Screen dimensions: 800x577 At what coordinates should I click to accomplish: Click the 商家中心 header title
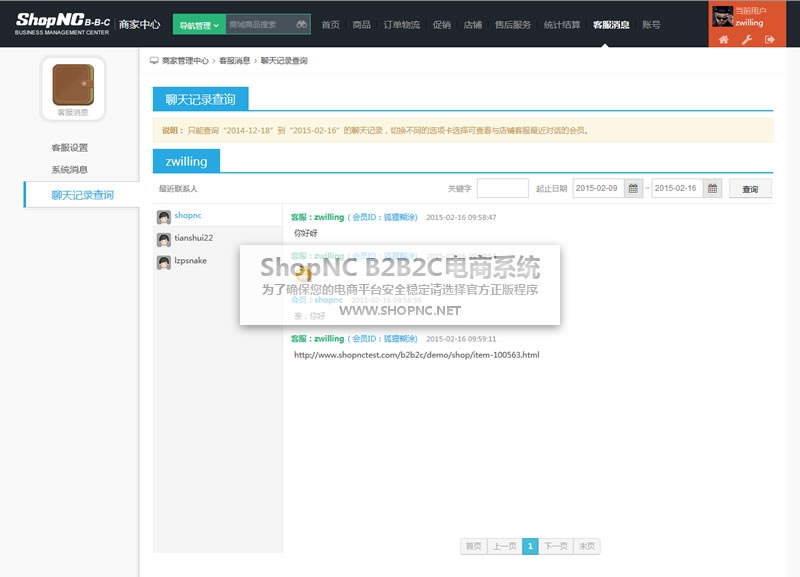pos(139,24)
